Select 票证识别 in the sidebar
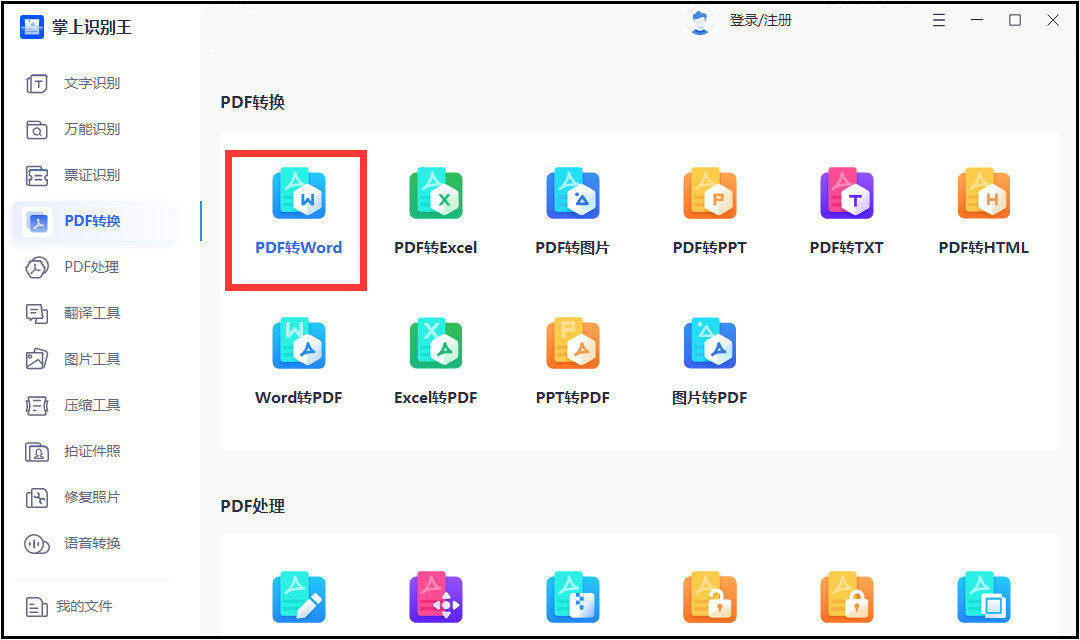Screen dimensions: 1080x640 92,176
